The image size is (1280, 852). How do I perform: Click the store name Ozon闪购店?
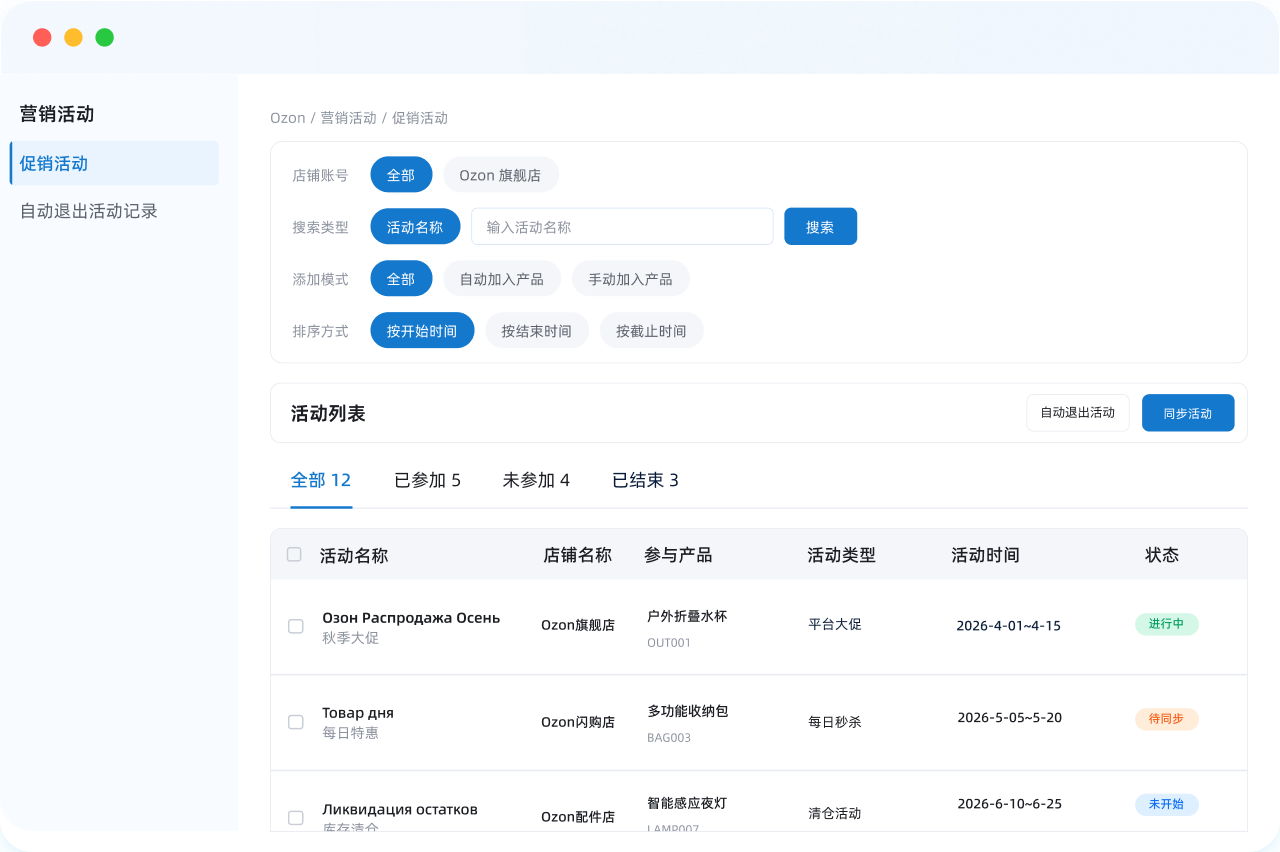point(578,722)
